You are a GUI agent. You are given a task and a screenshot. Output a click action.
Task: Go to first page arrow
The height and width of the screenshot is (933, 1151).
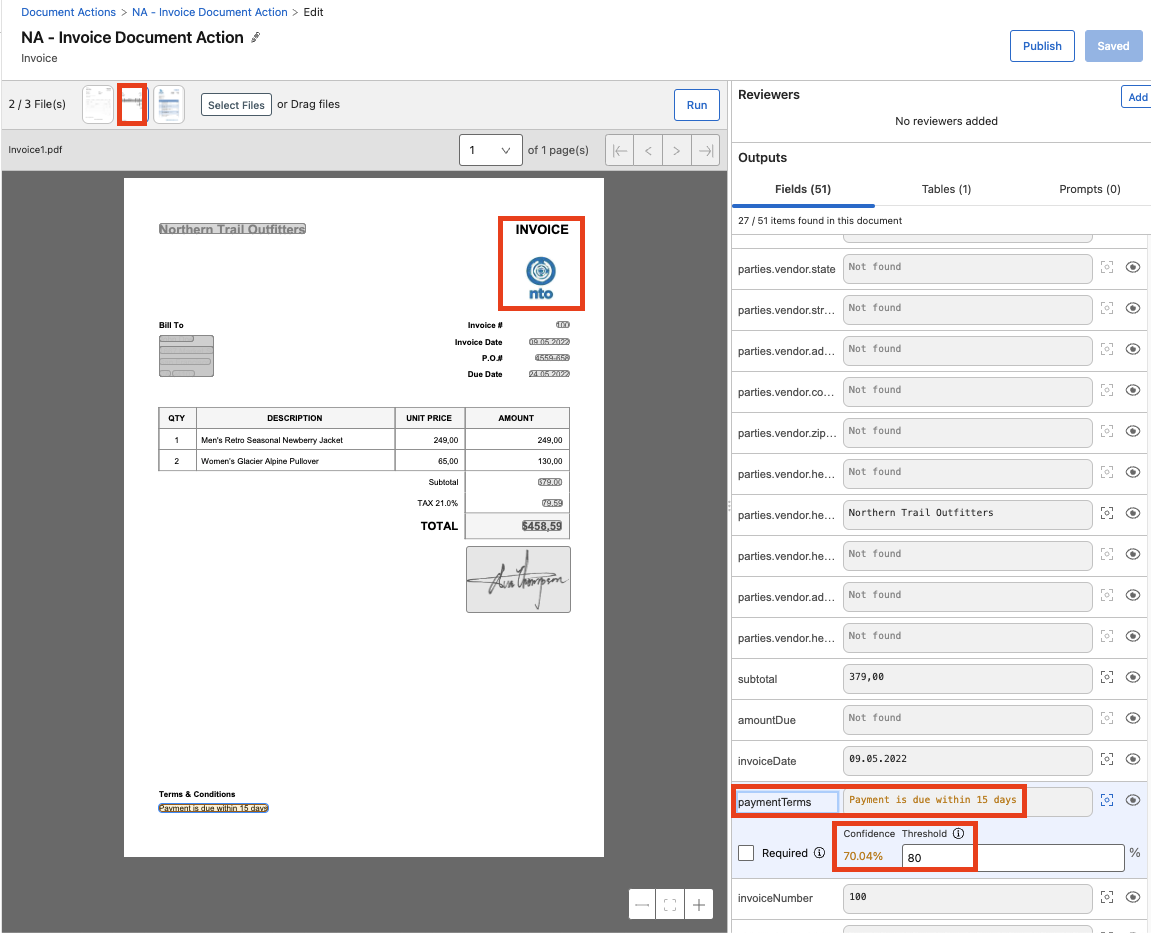[620, 150]
